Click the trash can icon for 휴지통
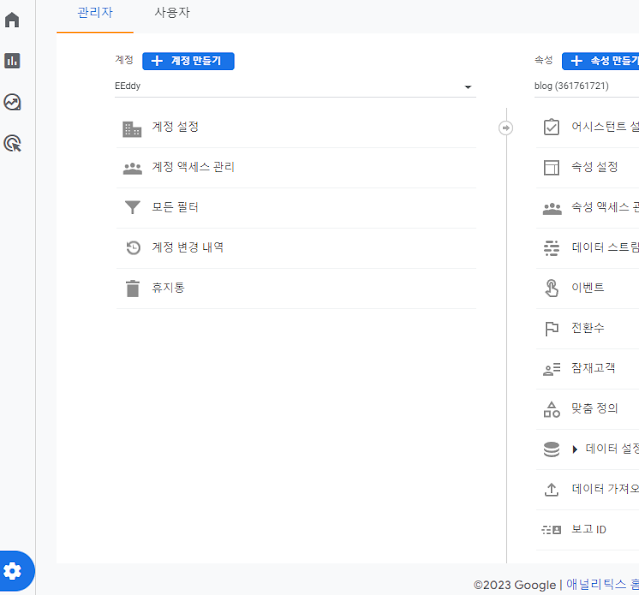Viewport: 639px width, 595px height. tap(132, 288)
